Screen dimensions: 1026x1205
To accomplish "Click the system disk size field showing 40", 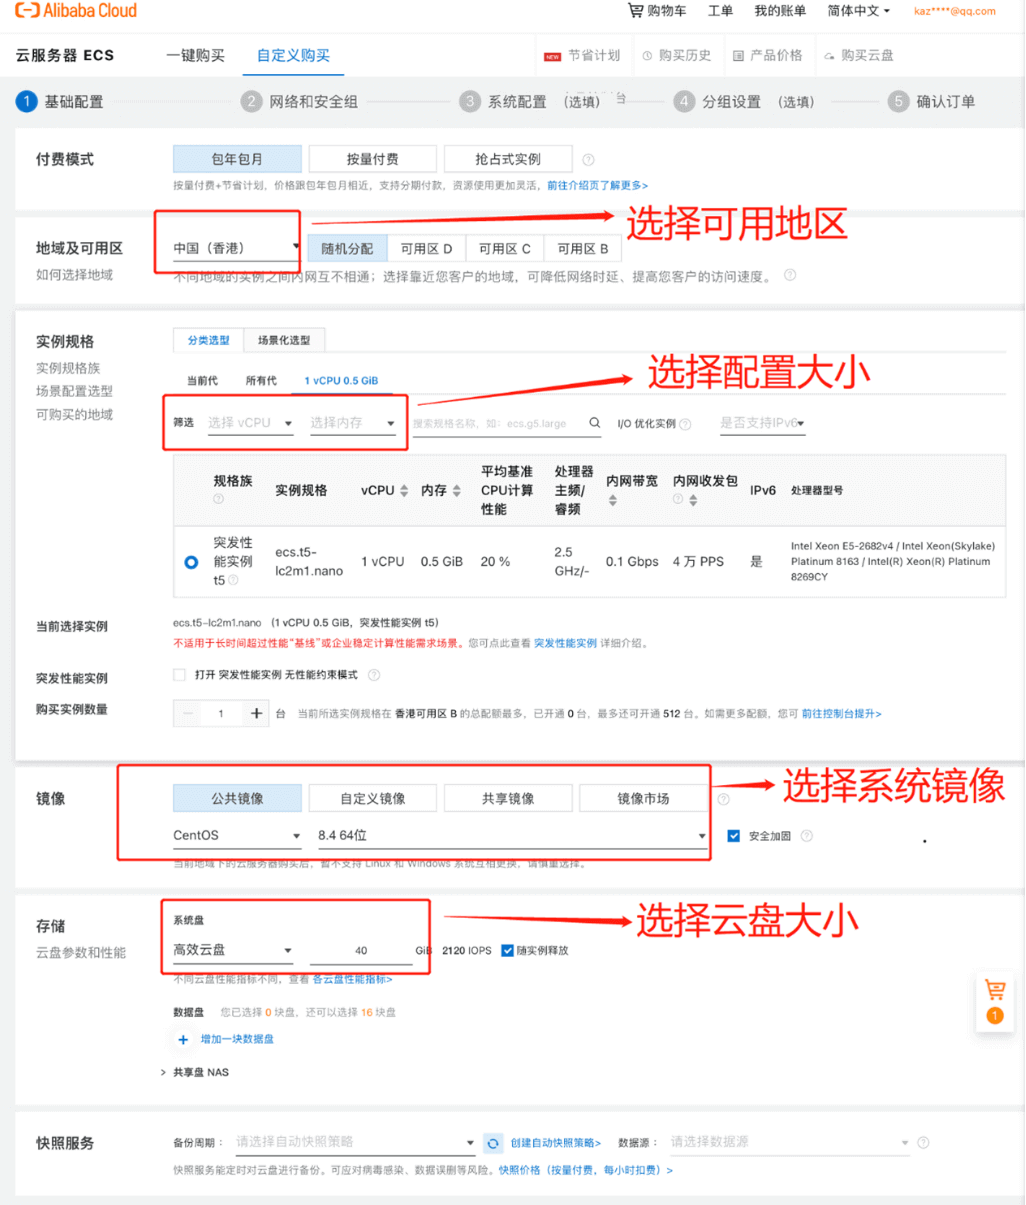I will click(x=361, y=951).
